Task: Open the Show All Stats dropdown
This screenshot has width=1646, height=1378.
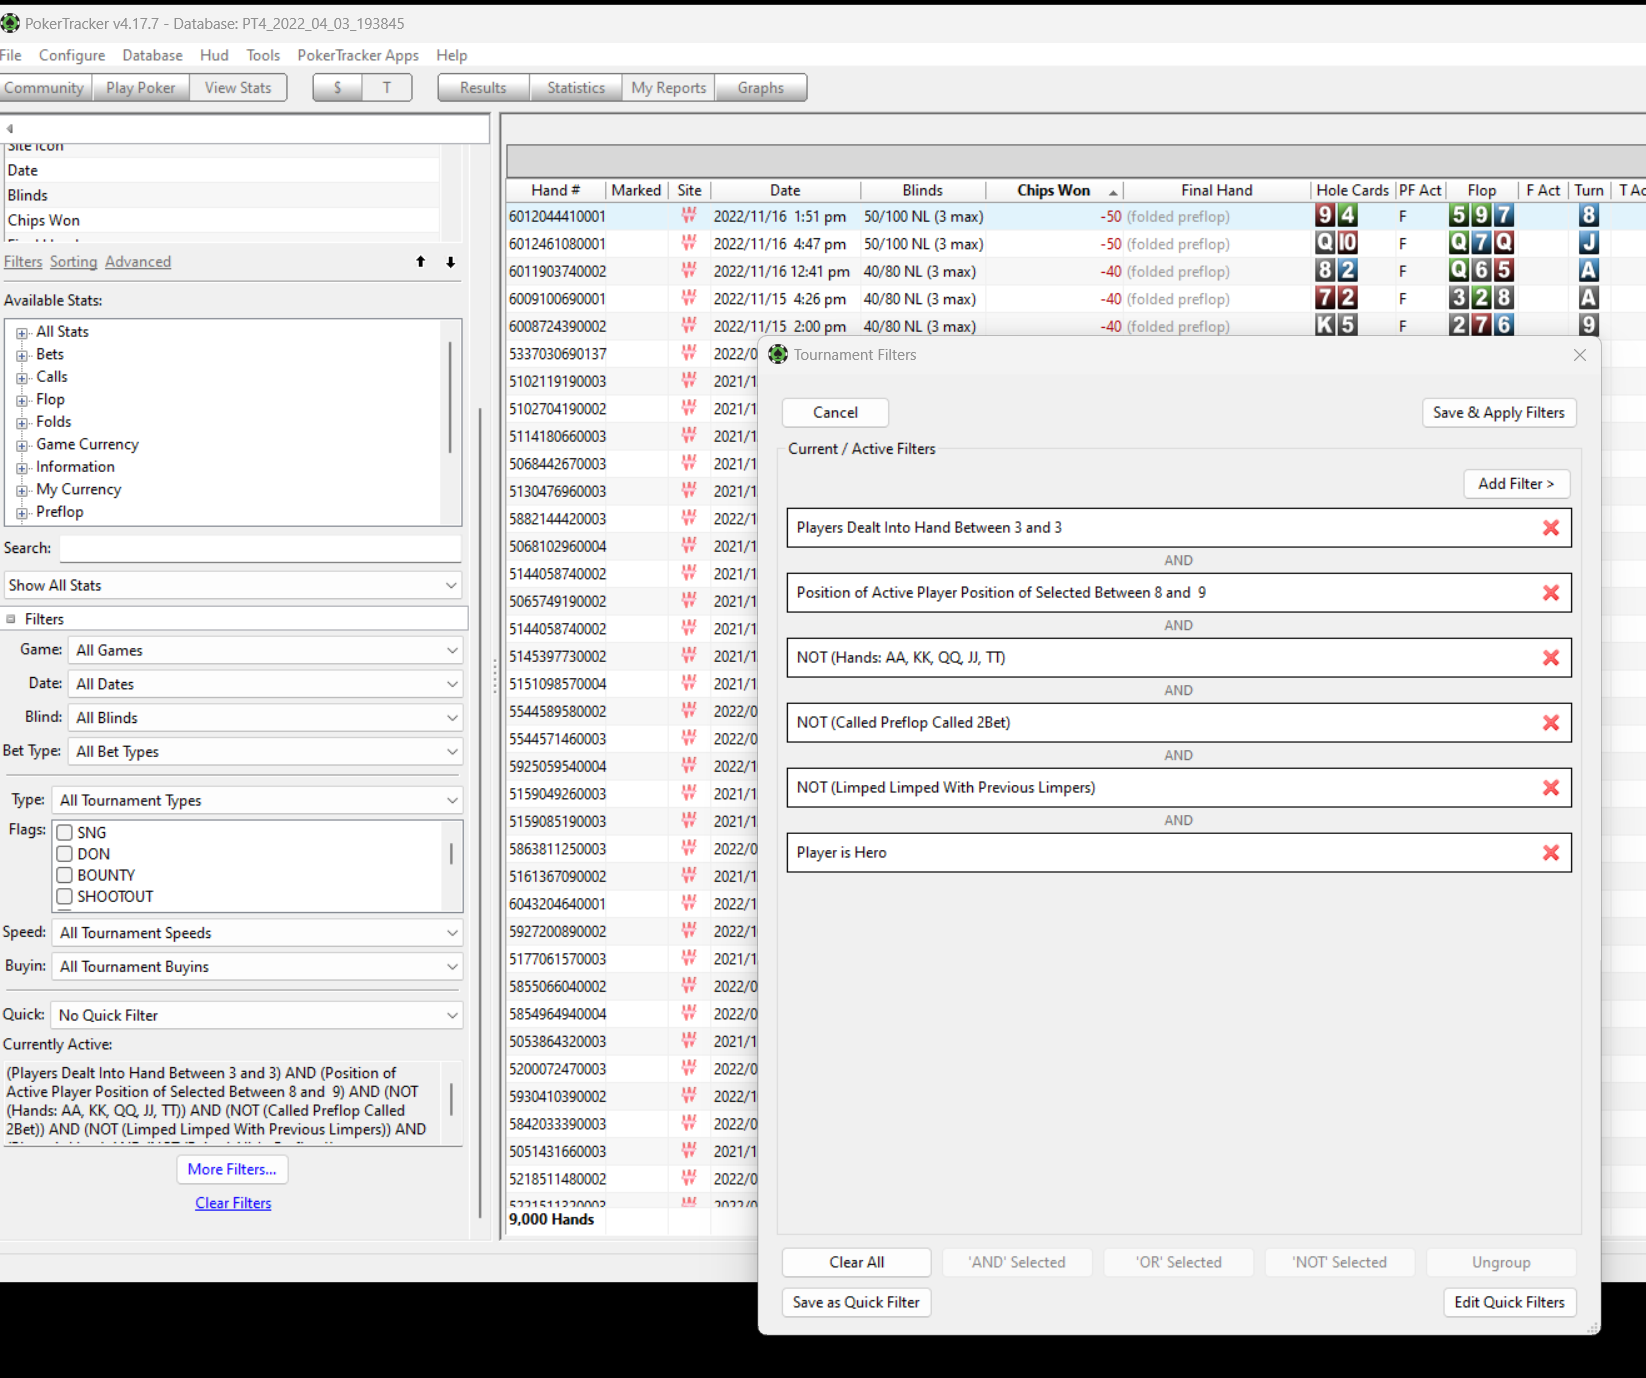Action: 233,585
